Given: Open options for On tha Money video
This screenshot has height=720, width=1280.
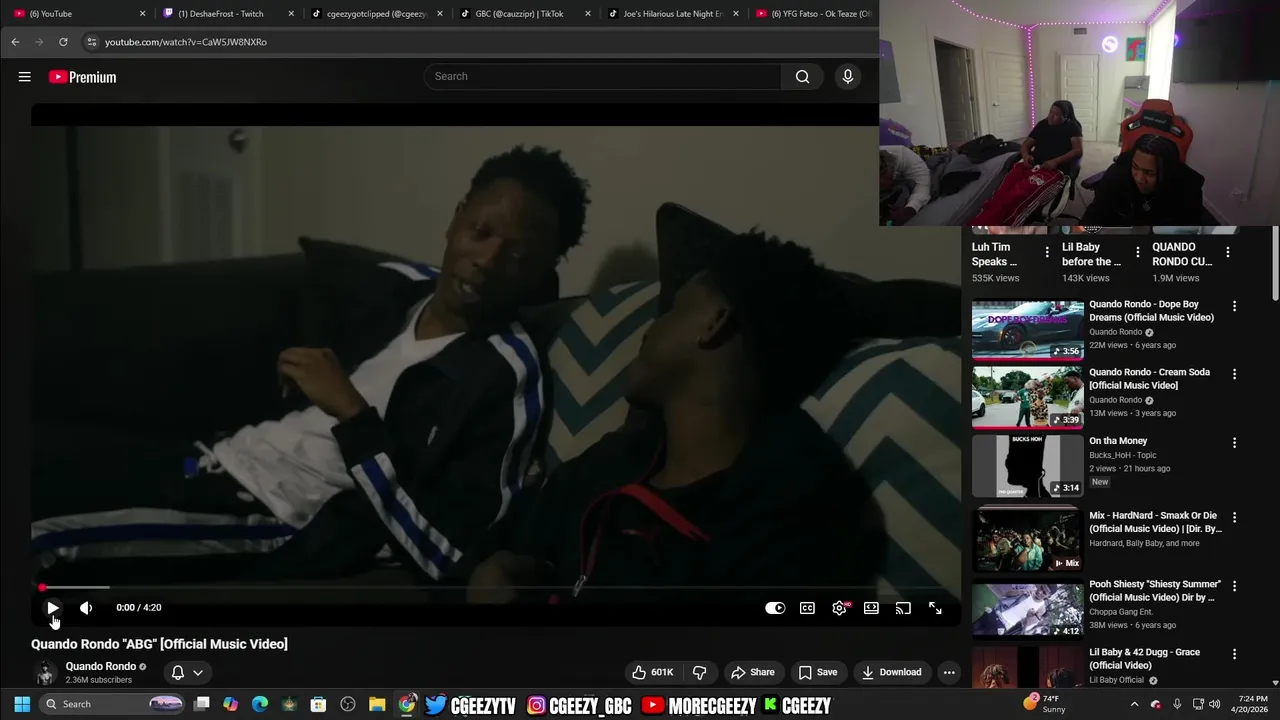Looking at the screenshot, I should click(1234, 442).
